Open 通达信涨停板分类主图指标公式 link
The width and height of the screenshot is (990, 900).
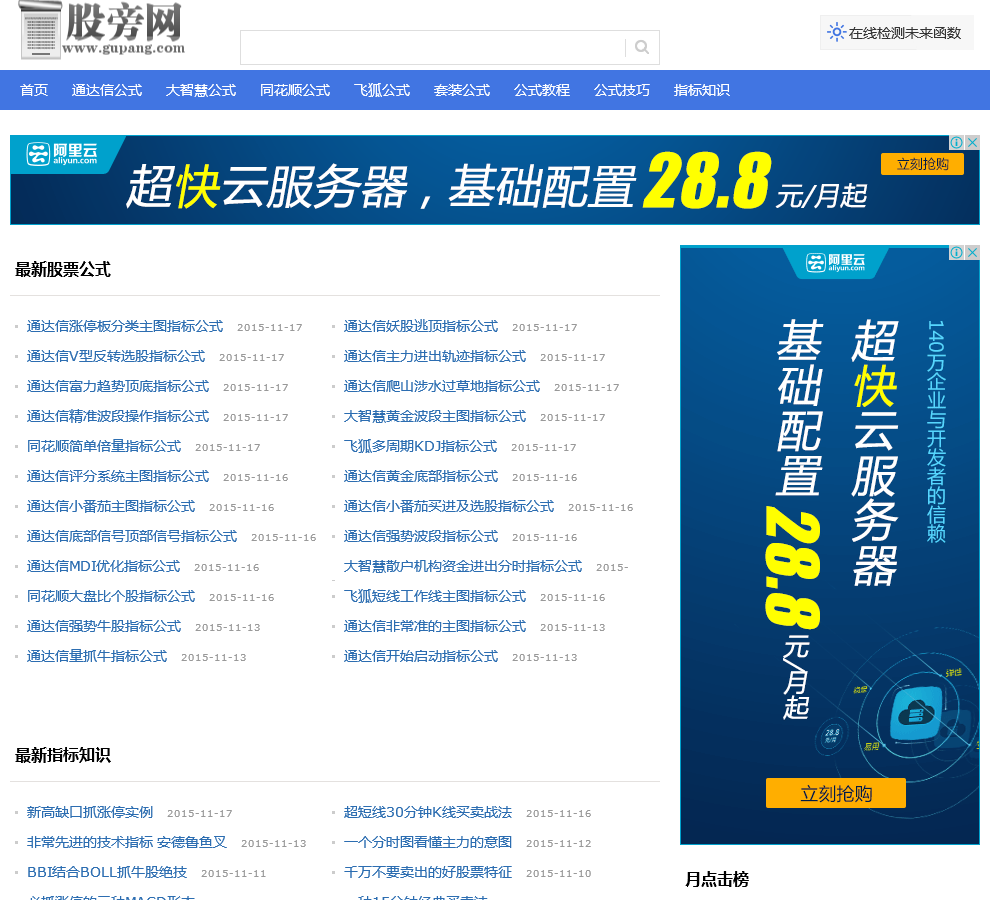125,327
